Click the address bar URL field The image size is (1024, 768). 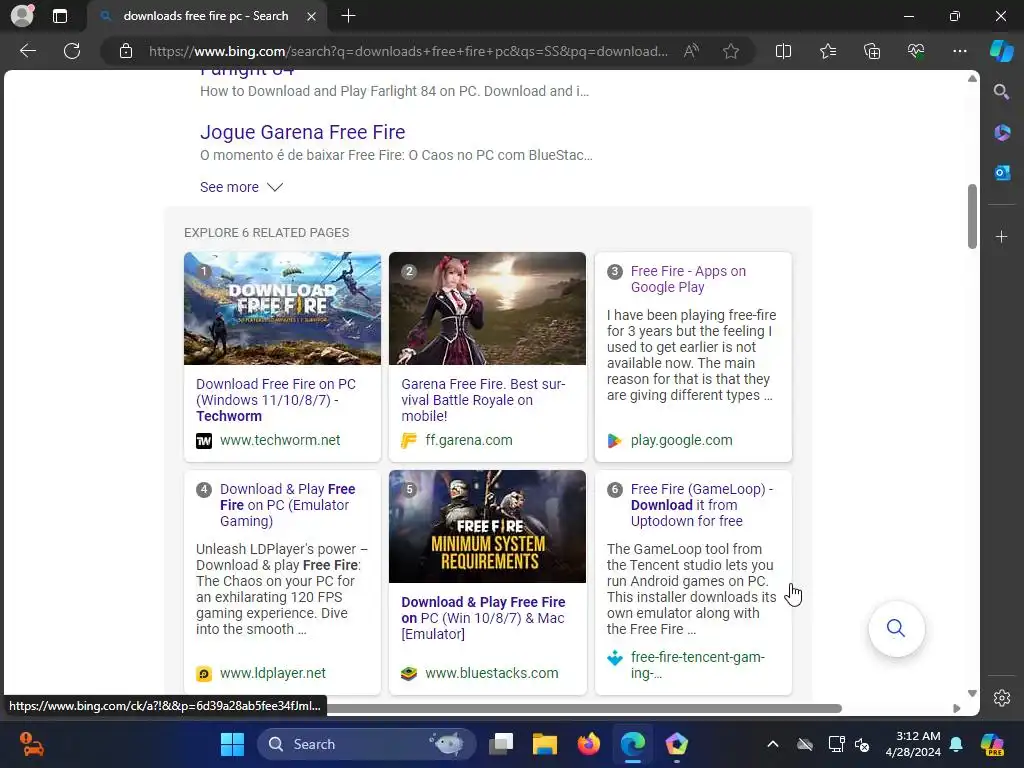point(408,51)
